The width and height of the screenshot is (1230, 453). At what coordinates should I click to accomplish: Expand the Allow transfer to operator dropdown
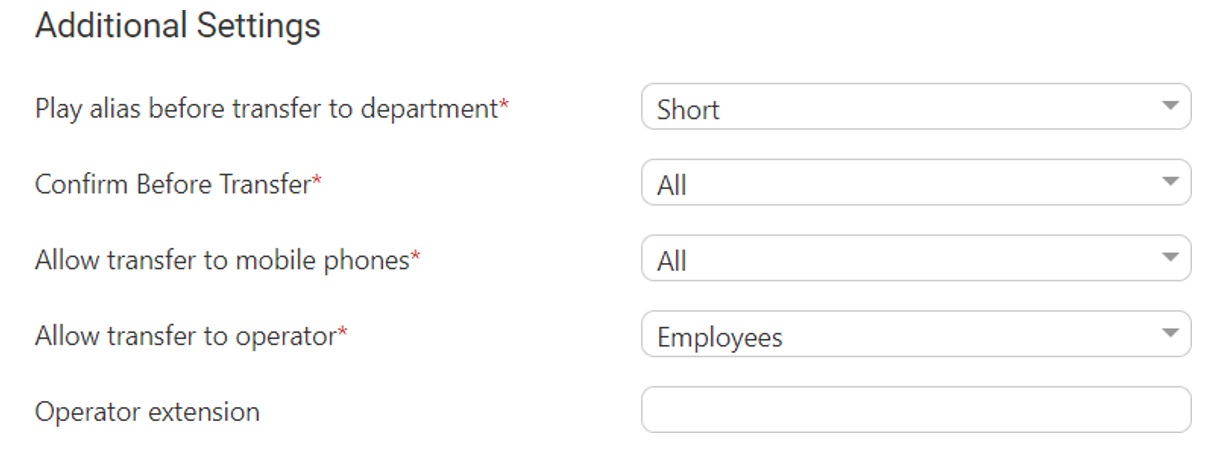pyautogui.click(x=915, y=336)
